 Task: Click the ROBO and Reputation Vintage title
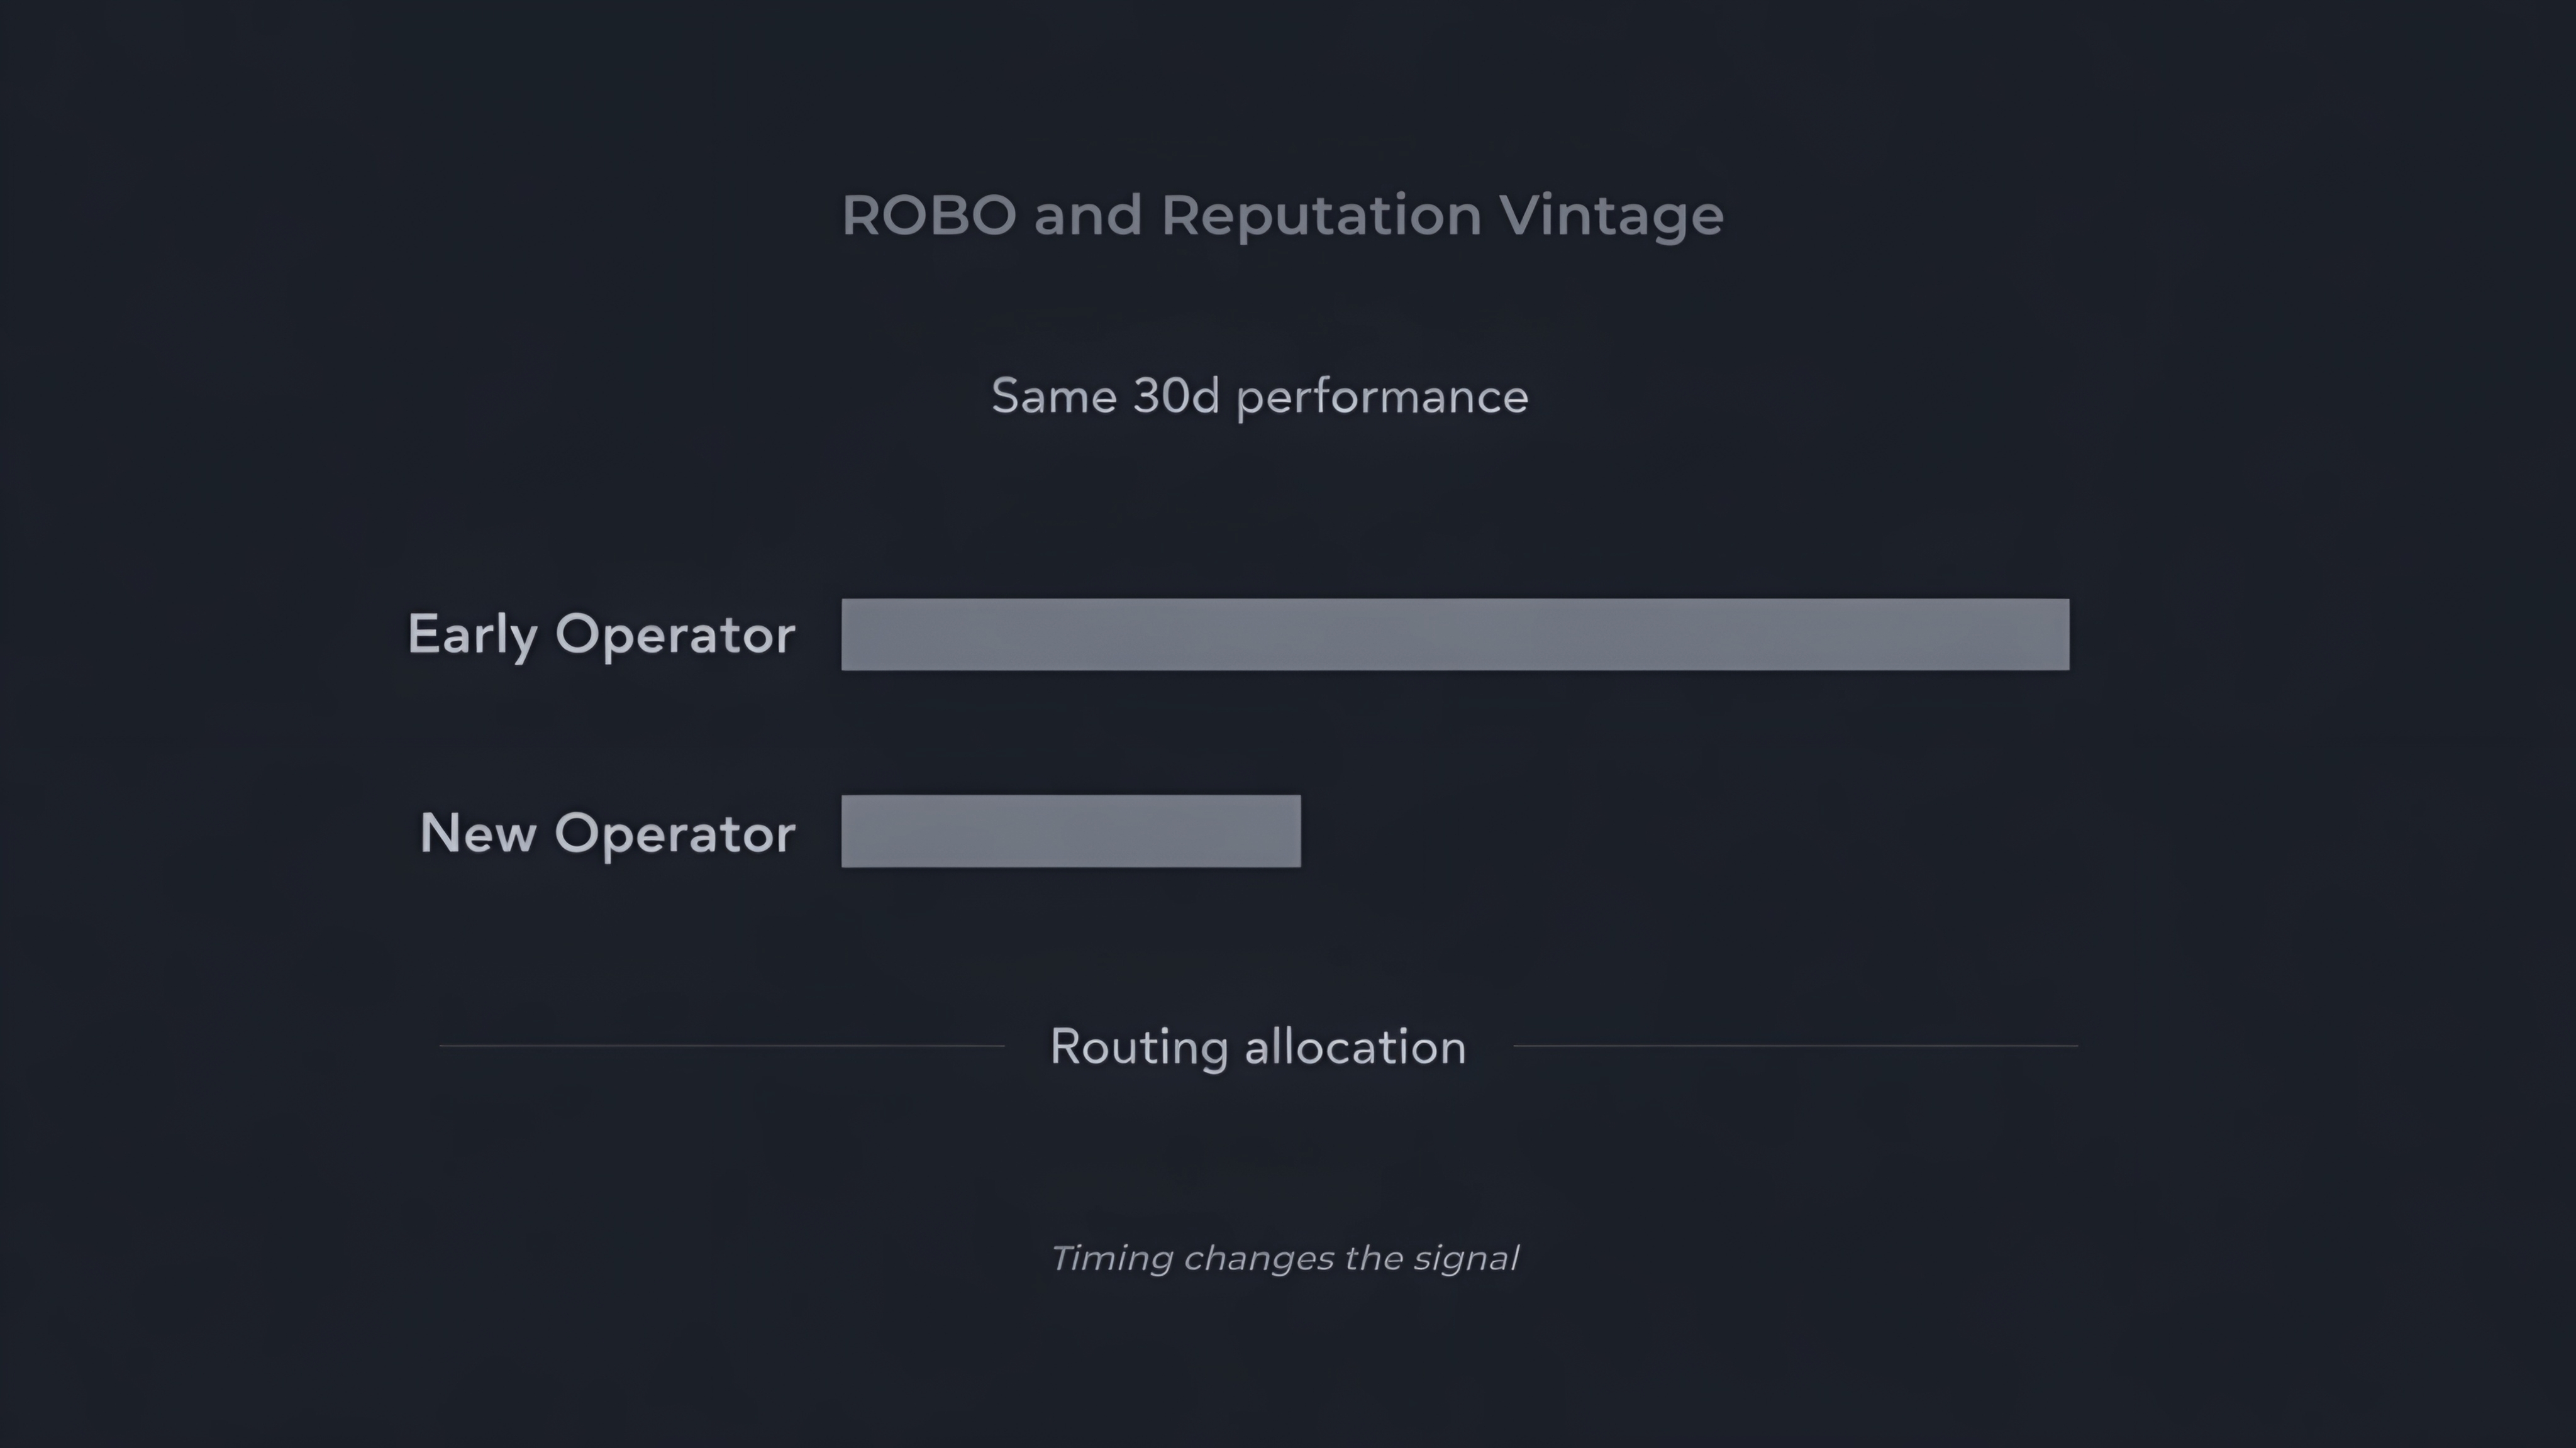click(x=1282, y=216)
